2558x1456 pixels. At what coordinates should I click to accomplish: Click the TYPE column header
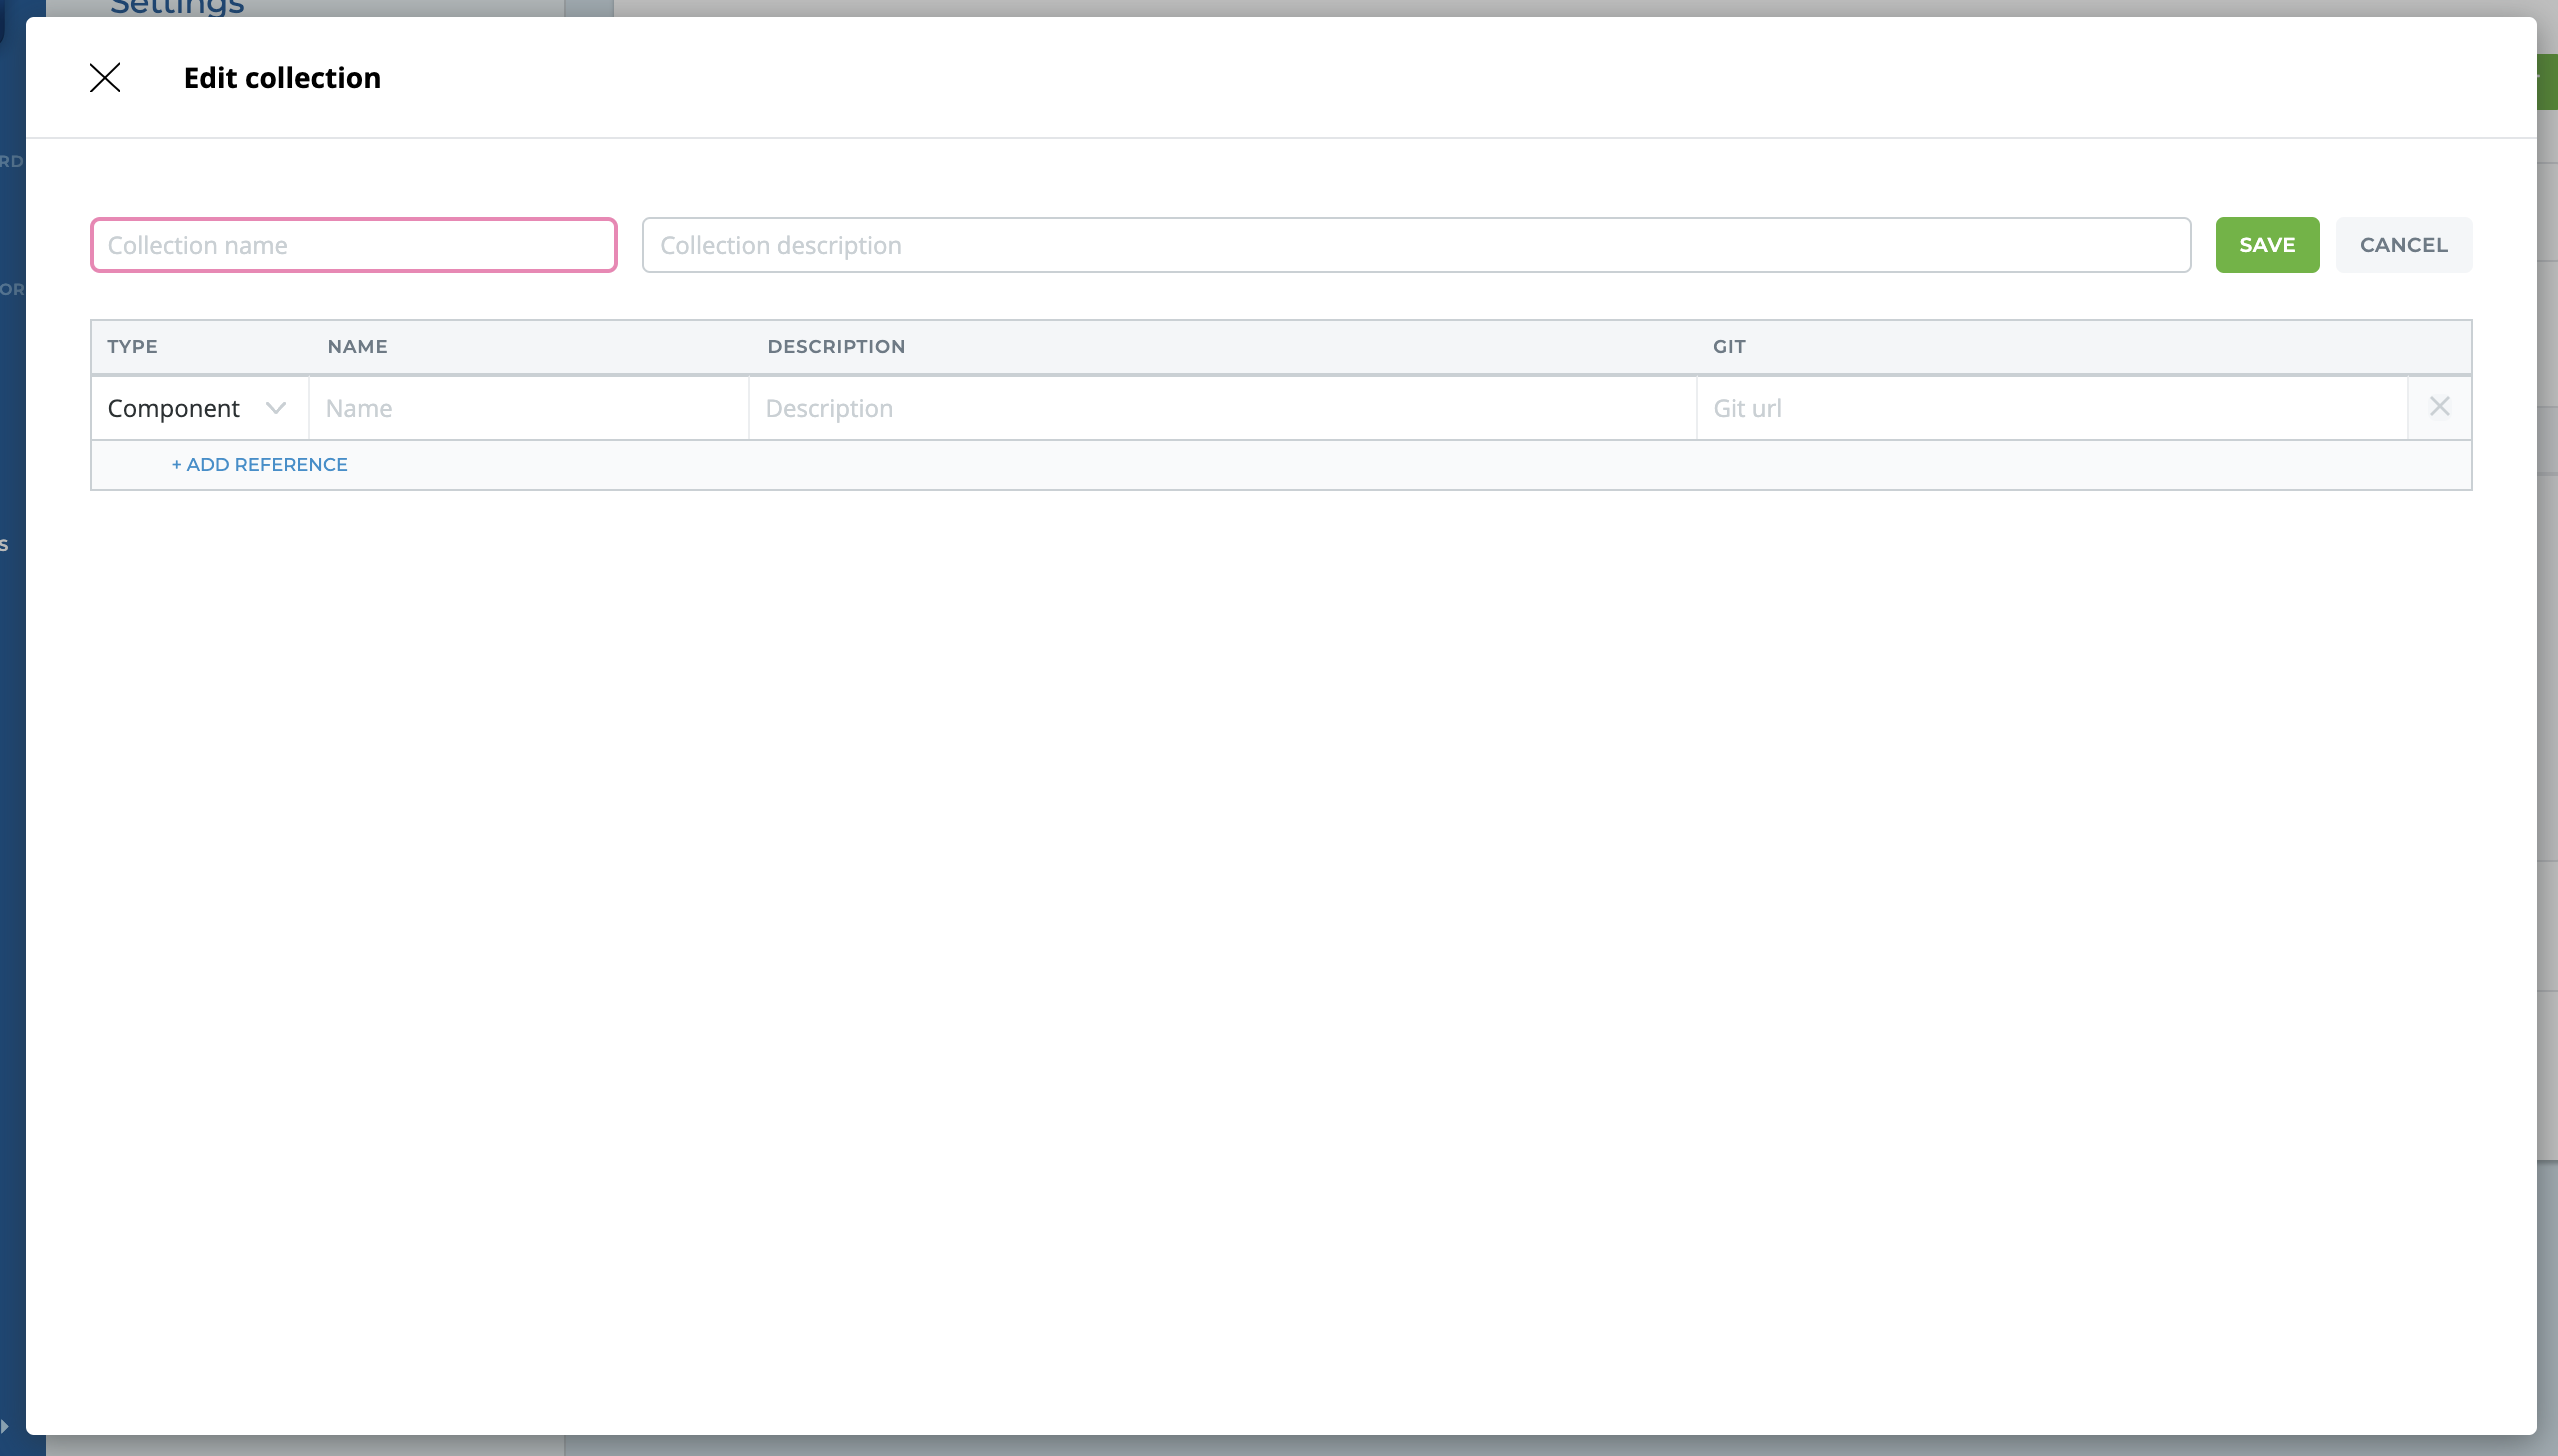(133, 347)
